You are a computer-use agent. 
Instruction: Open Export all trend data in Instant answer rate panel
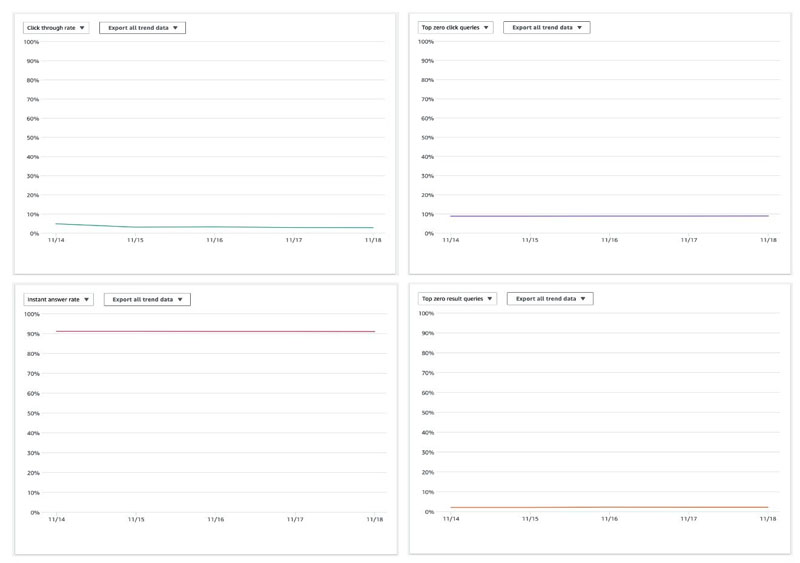point(147,299)
